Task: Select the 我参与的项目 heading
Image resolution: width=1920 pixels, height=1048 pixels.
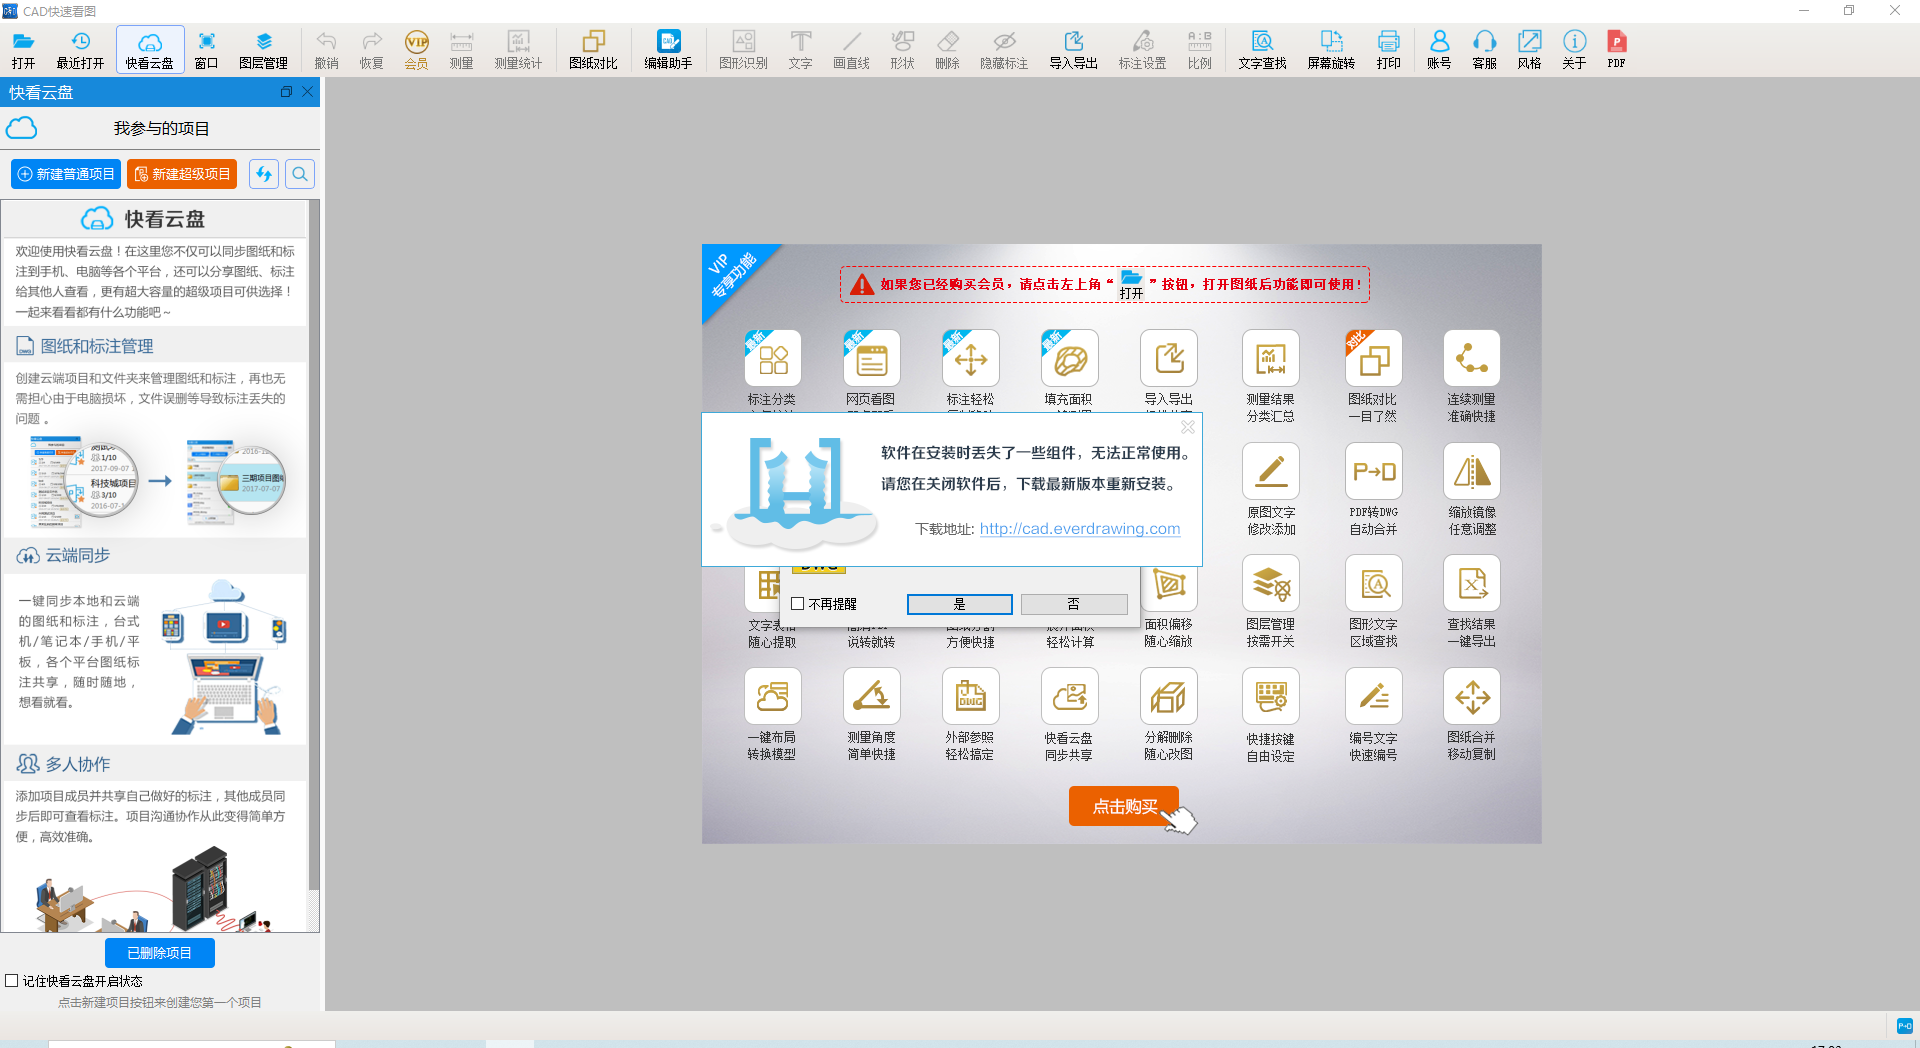Action: [x=161, y=129]
